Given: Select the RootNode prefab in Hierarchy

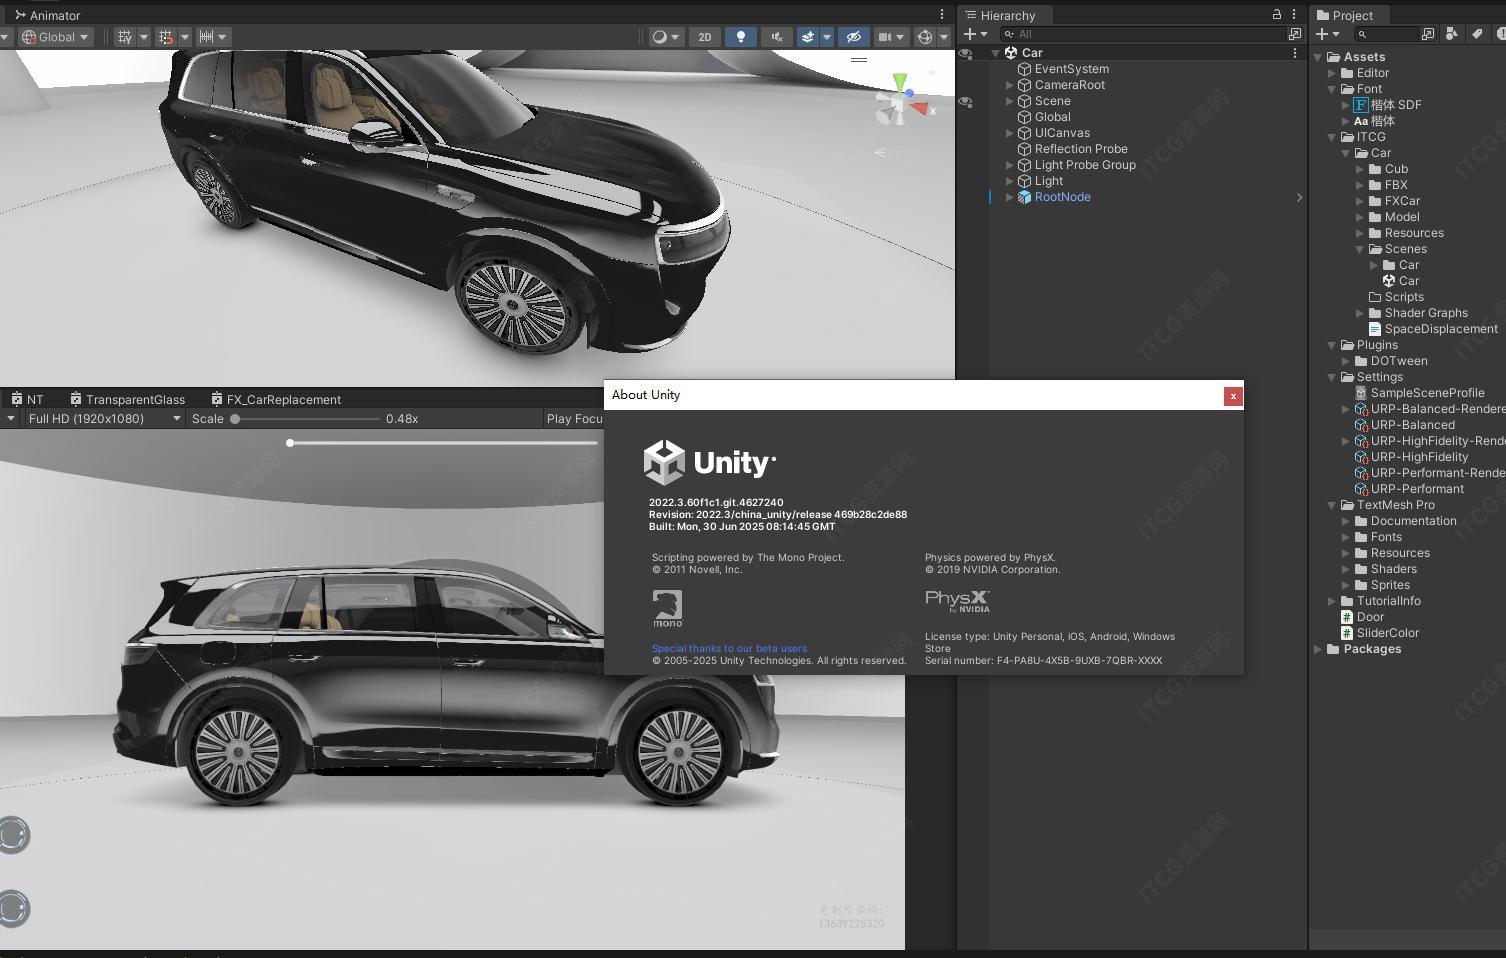Looking at the screenshot, I should point(1062,197).
